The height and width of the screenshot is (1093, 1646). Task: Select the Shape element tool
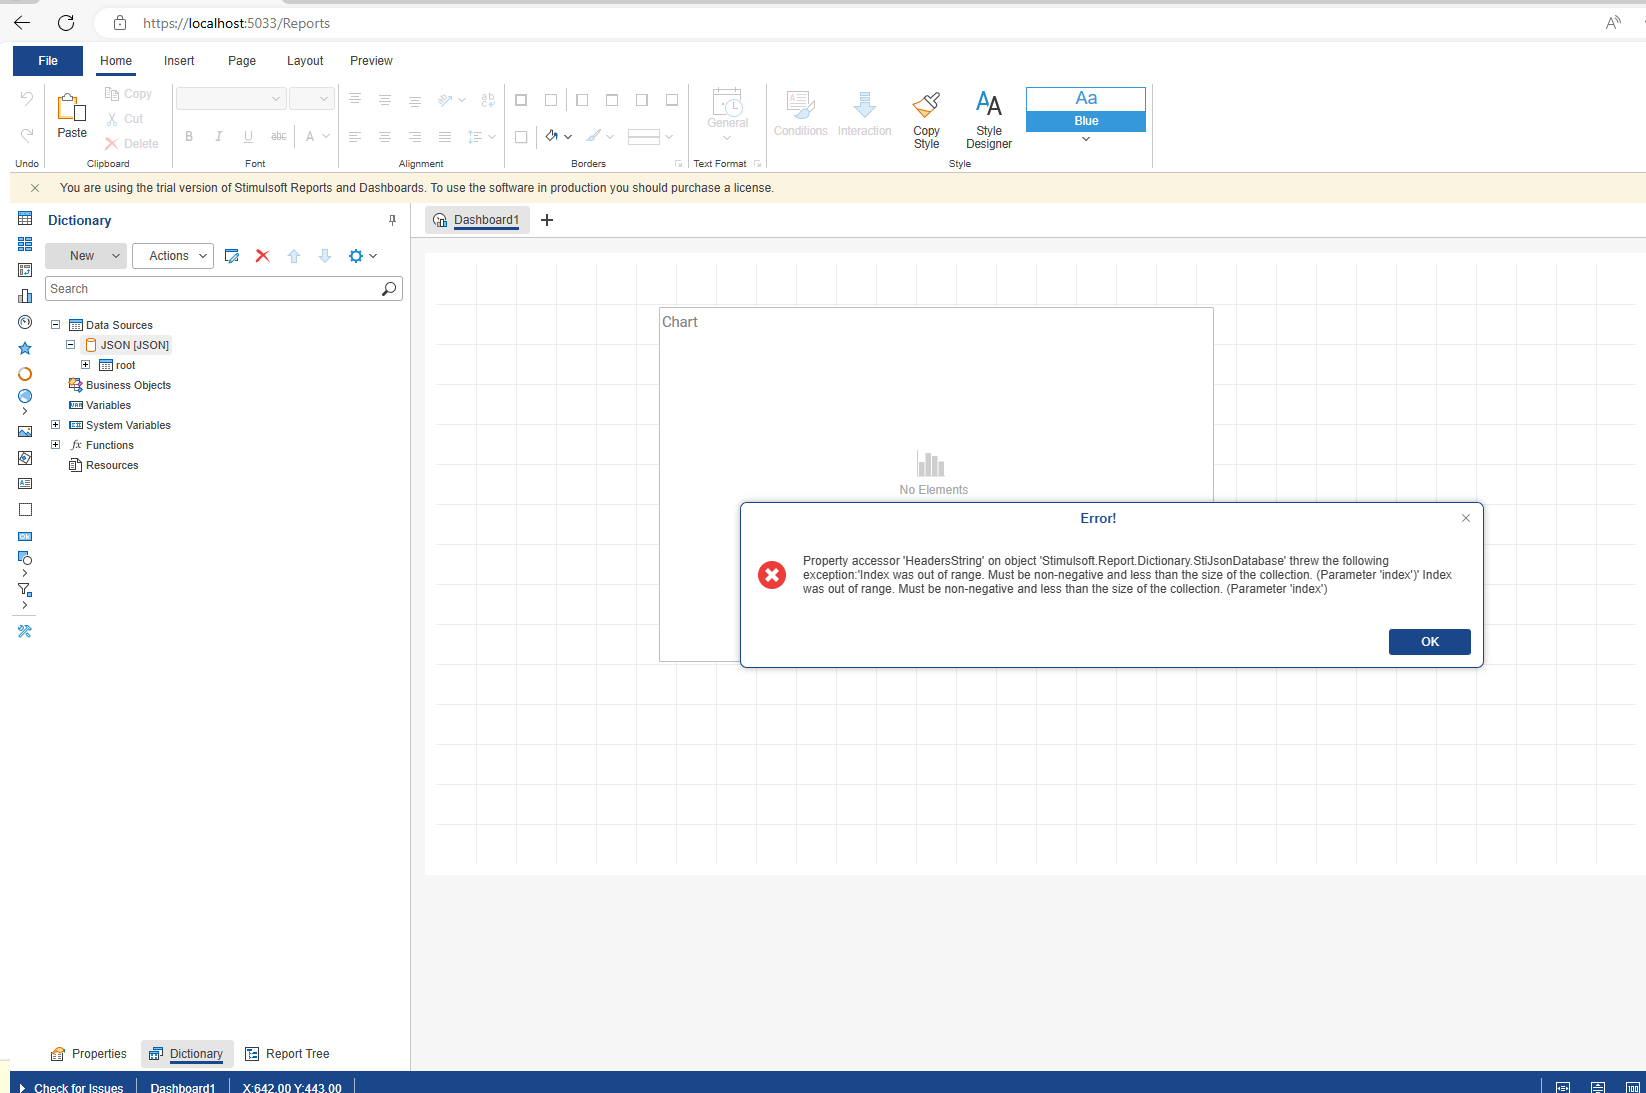[25, 558]
